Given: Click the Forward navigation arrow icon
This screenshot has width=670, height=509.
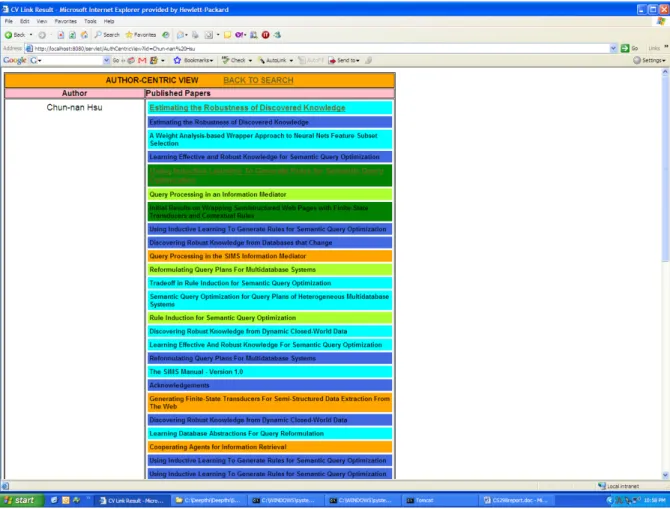Looking at the screenshot, I should point(42,35).
